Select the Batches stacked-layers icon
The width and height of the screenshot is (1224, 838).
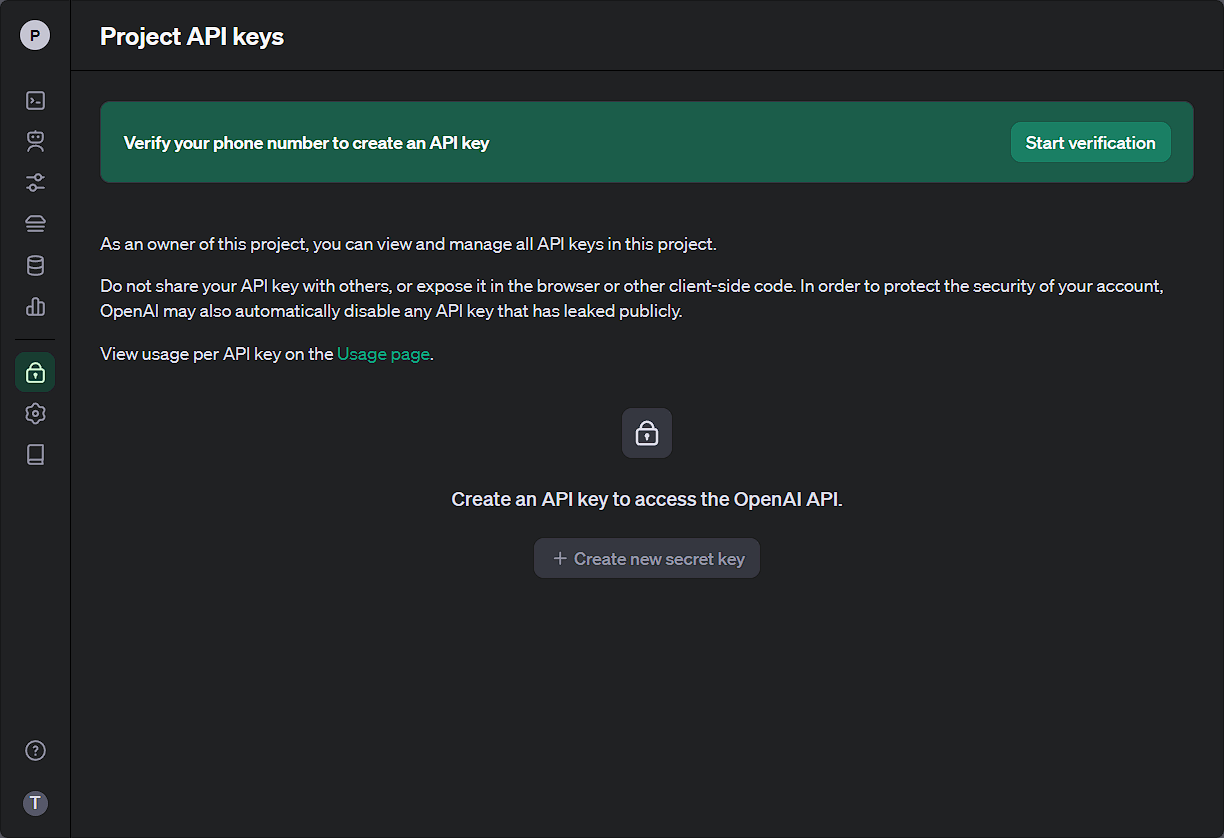(35, 224)
